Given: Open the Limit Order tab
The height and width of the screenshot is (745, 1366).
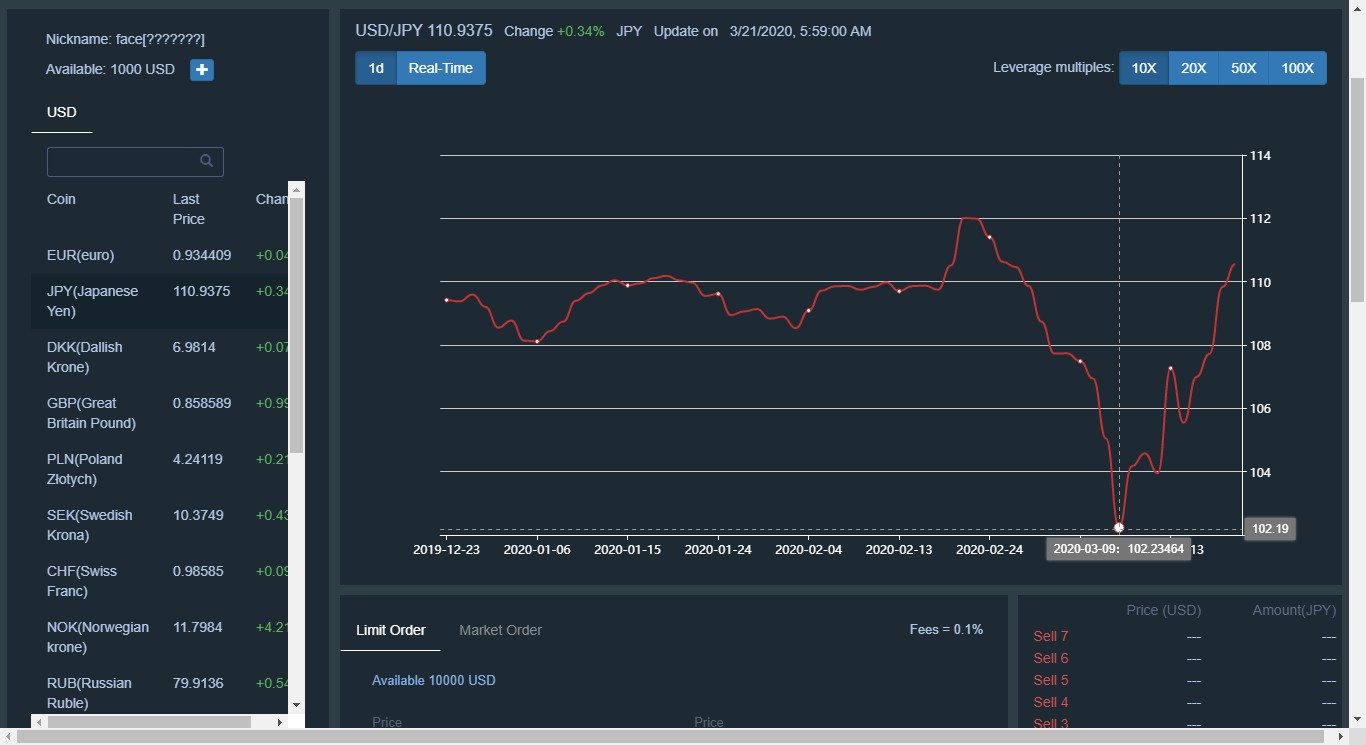Looking at the screenshot, I should tap(390, 630).
